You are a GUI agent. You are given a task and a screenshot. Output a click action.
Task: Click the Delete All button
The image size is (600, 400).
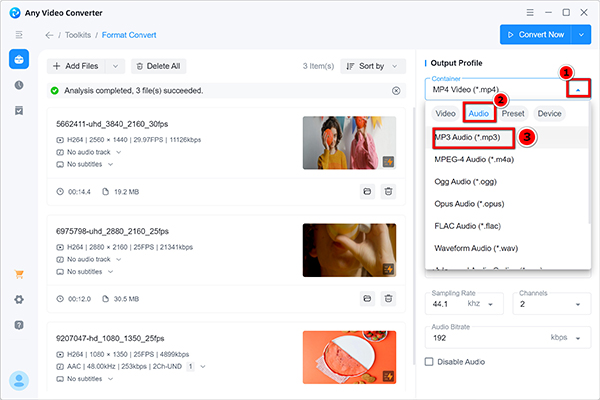pyautogui.click(x=159, y=66)
